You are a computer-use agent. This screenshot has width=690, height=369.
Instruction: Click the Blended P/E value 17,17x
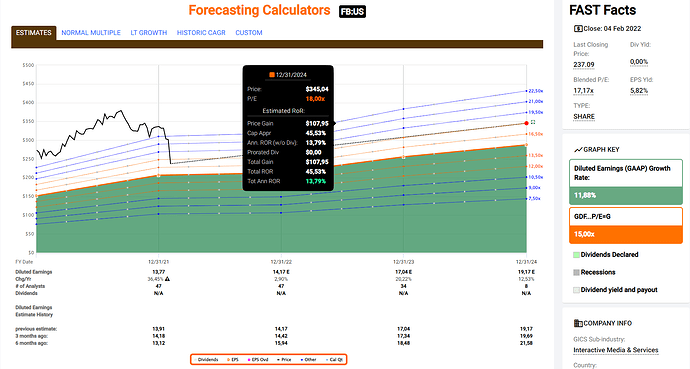(x=583, y=91)
